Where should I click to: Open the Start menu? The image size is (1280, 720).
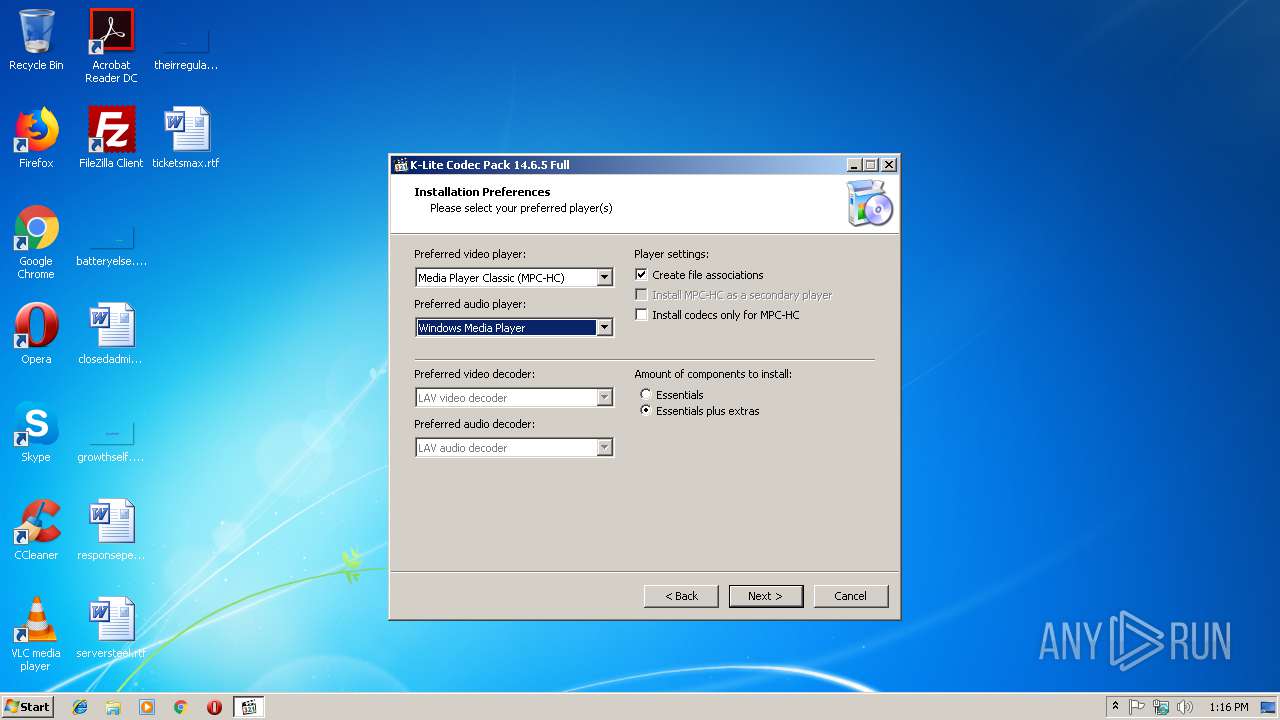(x=27, y=707)
